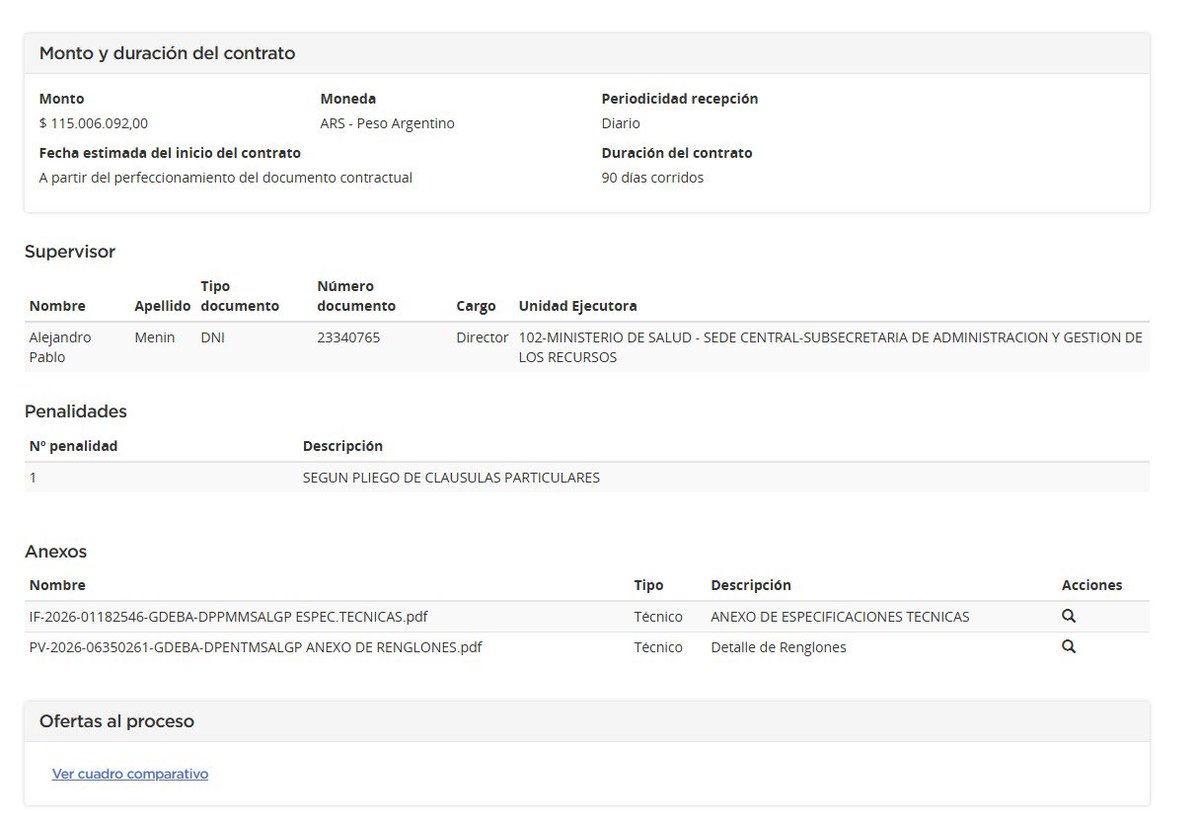Click SEGUN PLIEGO DE CLAUSULAS PARTICULARES description
This screenshot has height=820, width=1200.
click(451, 478)
